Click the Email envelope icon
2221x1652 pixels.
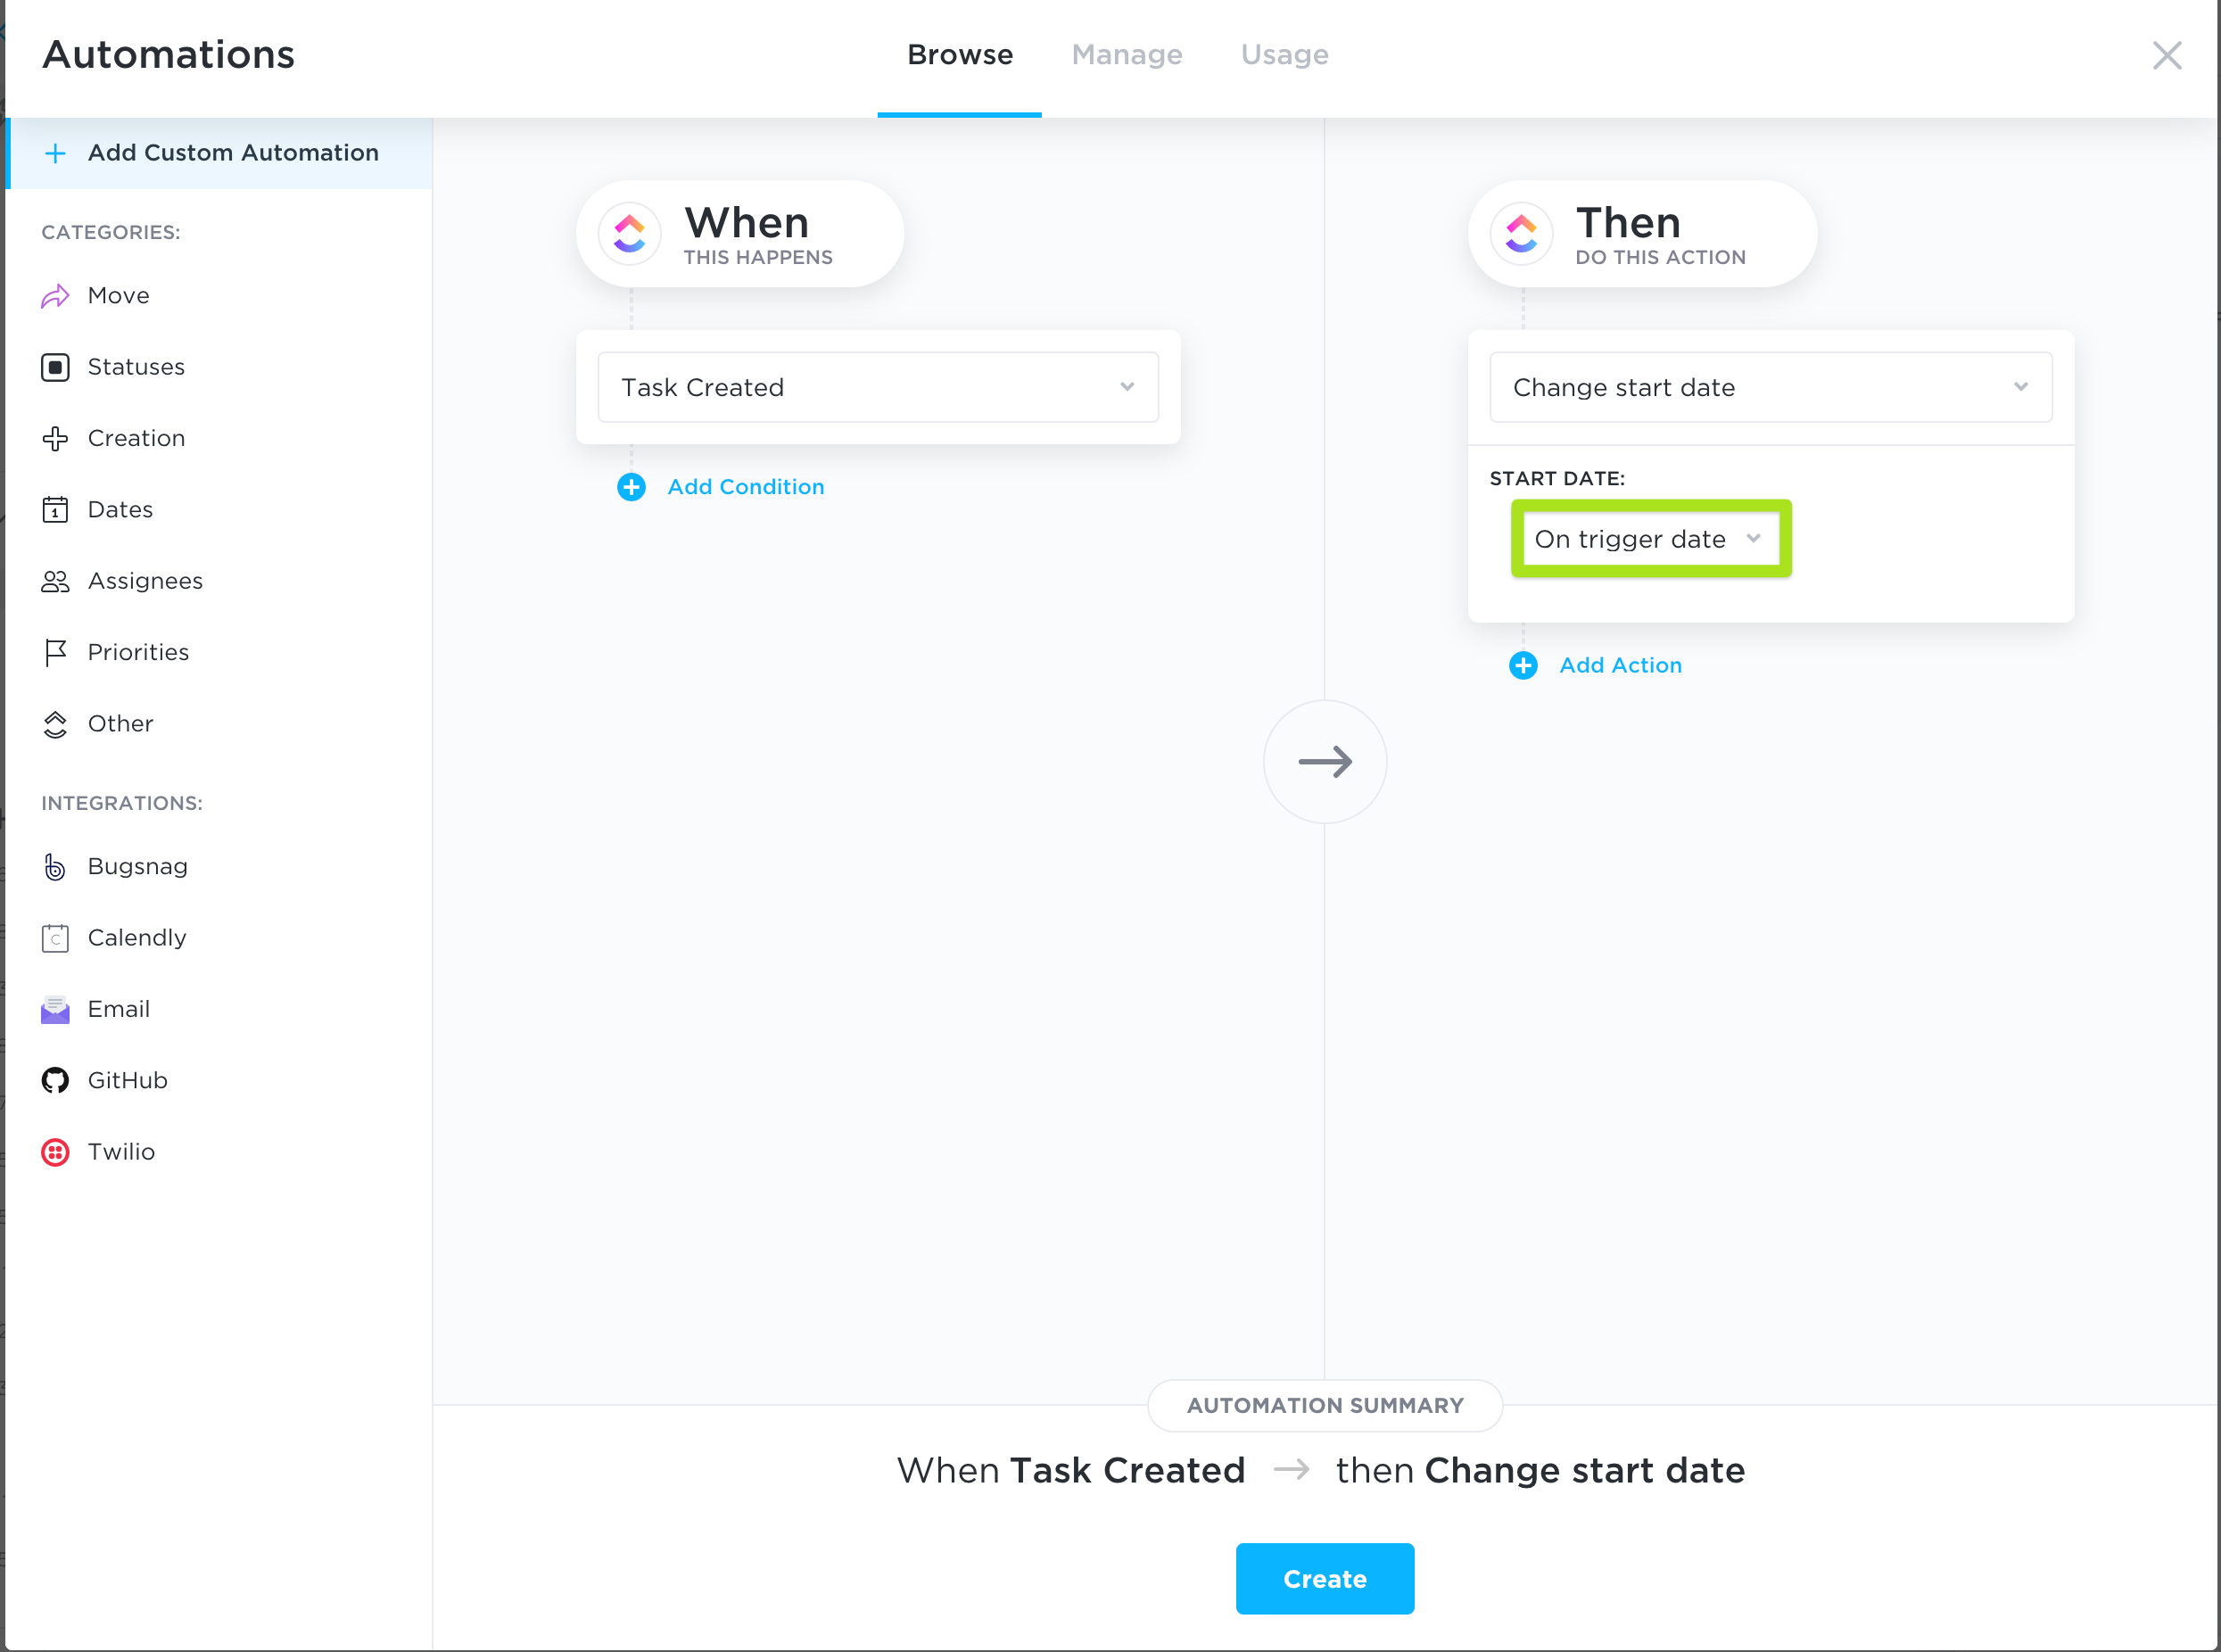55,1009
